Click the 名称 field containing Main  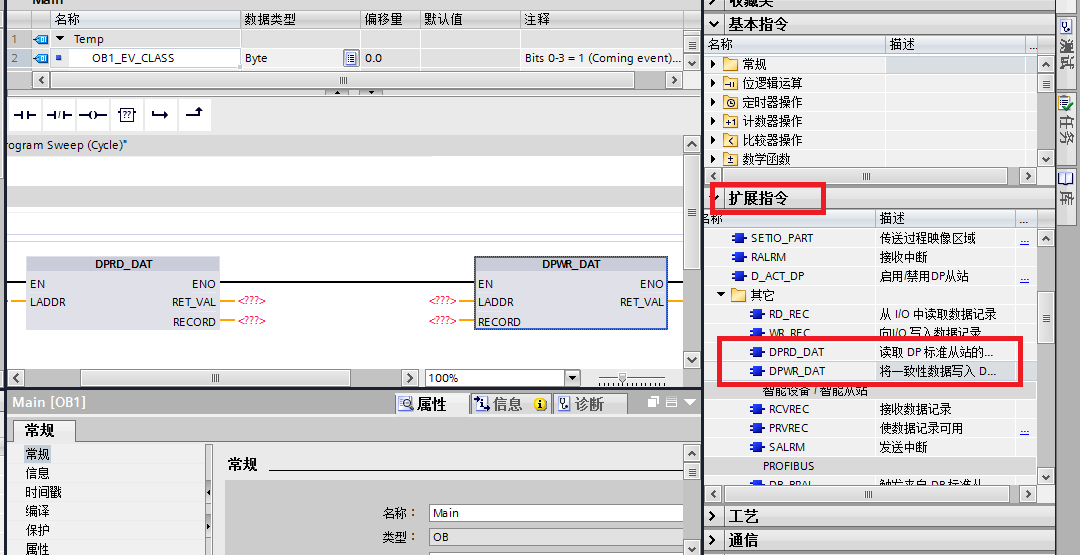pos(556,513)
